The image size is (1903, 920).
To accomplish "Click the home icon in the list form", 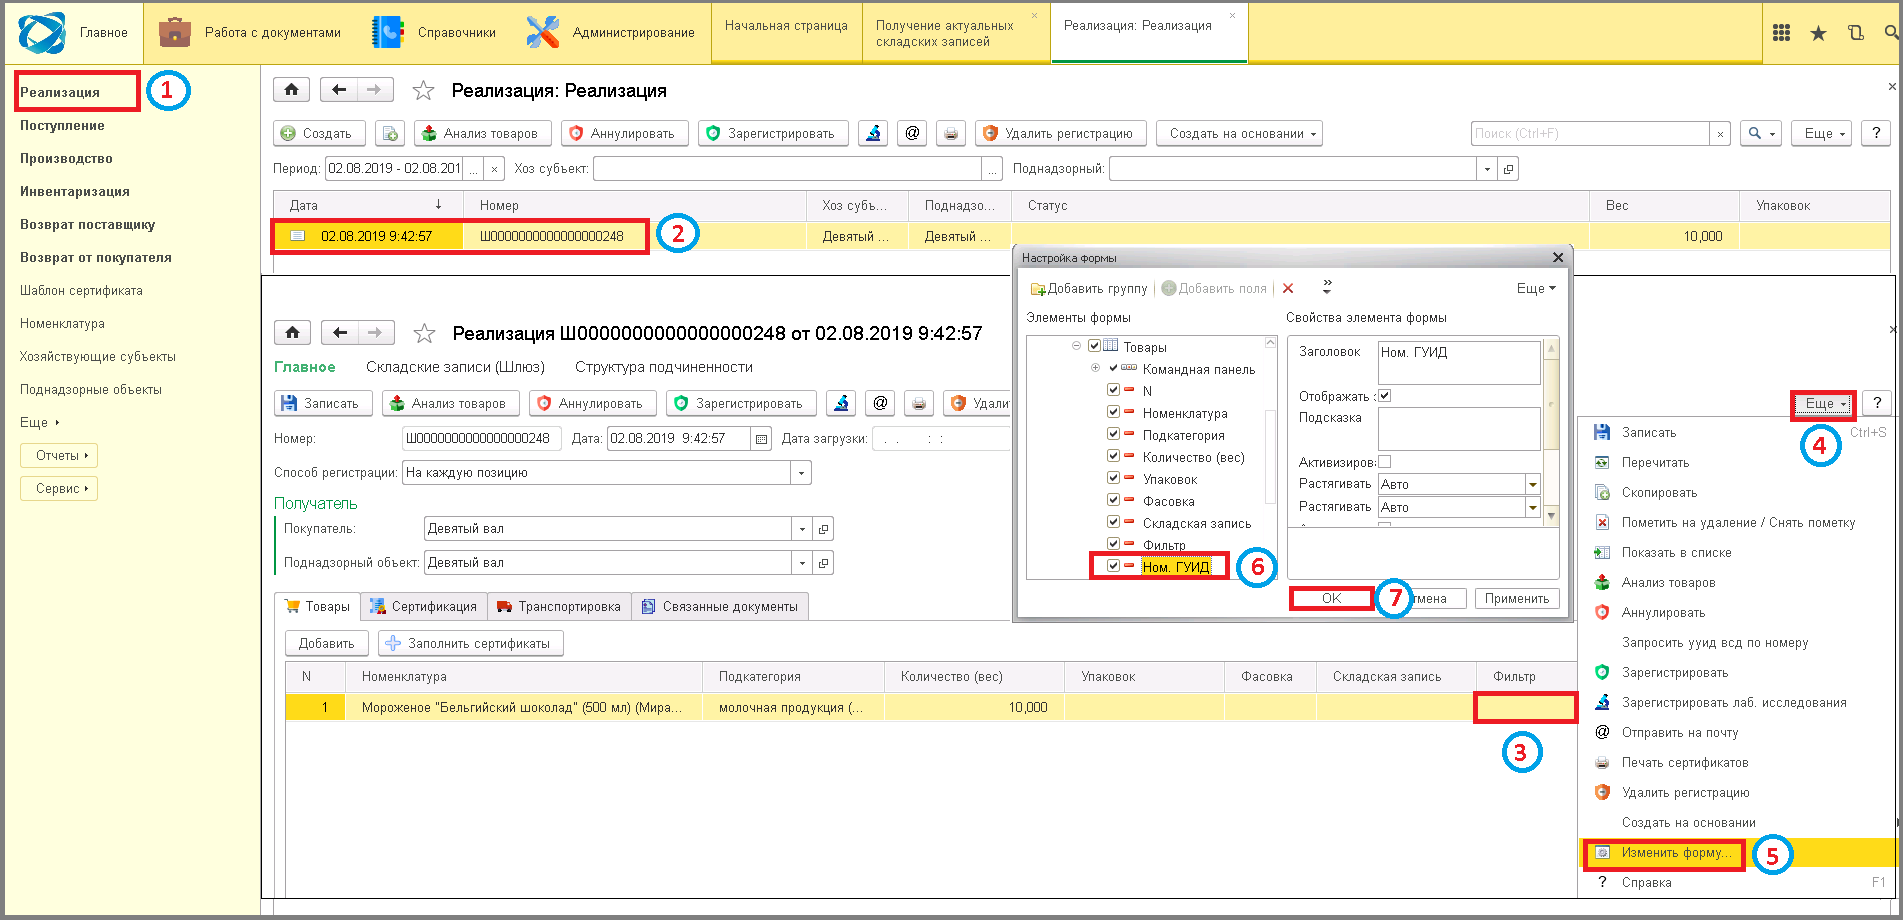I will [x=291, y=90].
